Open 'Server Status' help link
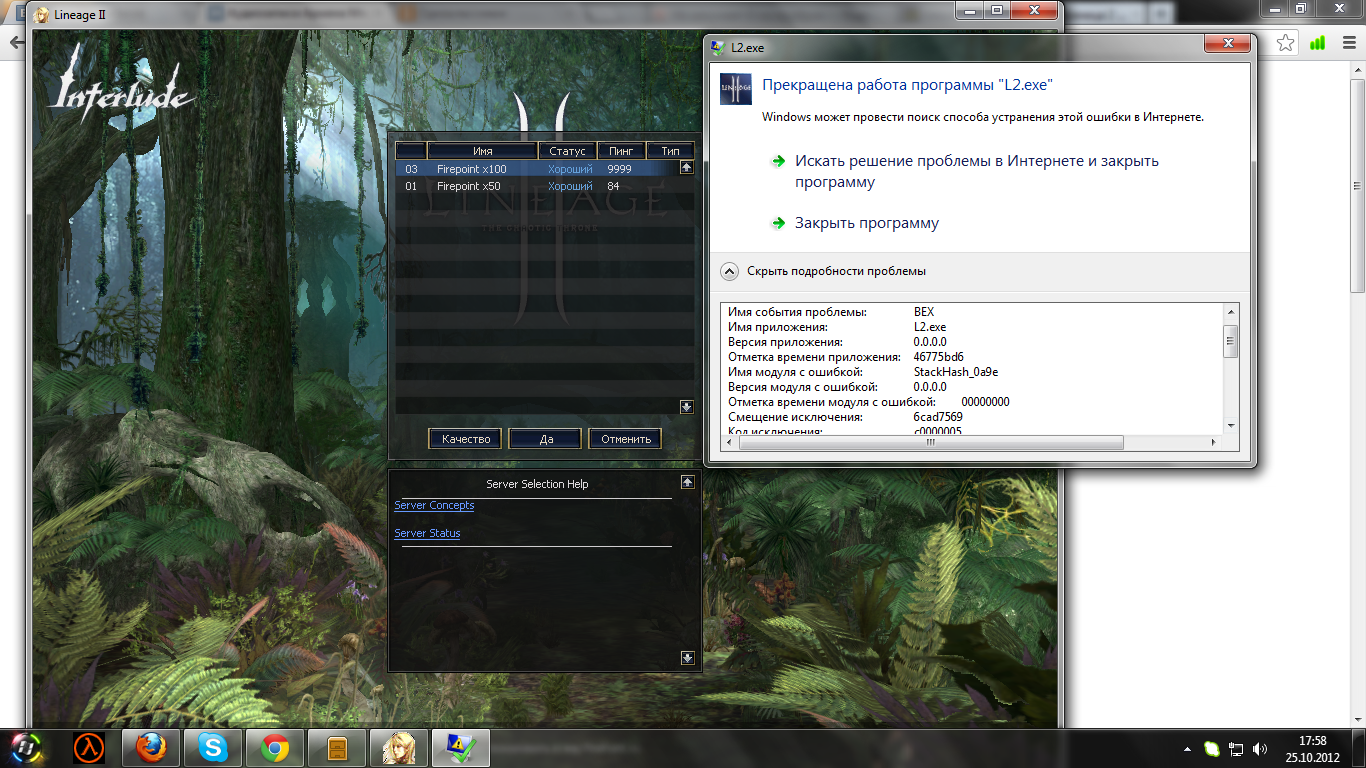Viewport: 1366px width, 768px height. 427,533
